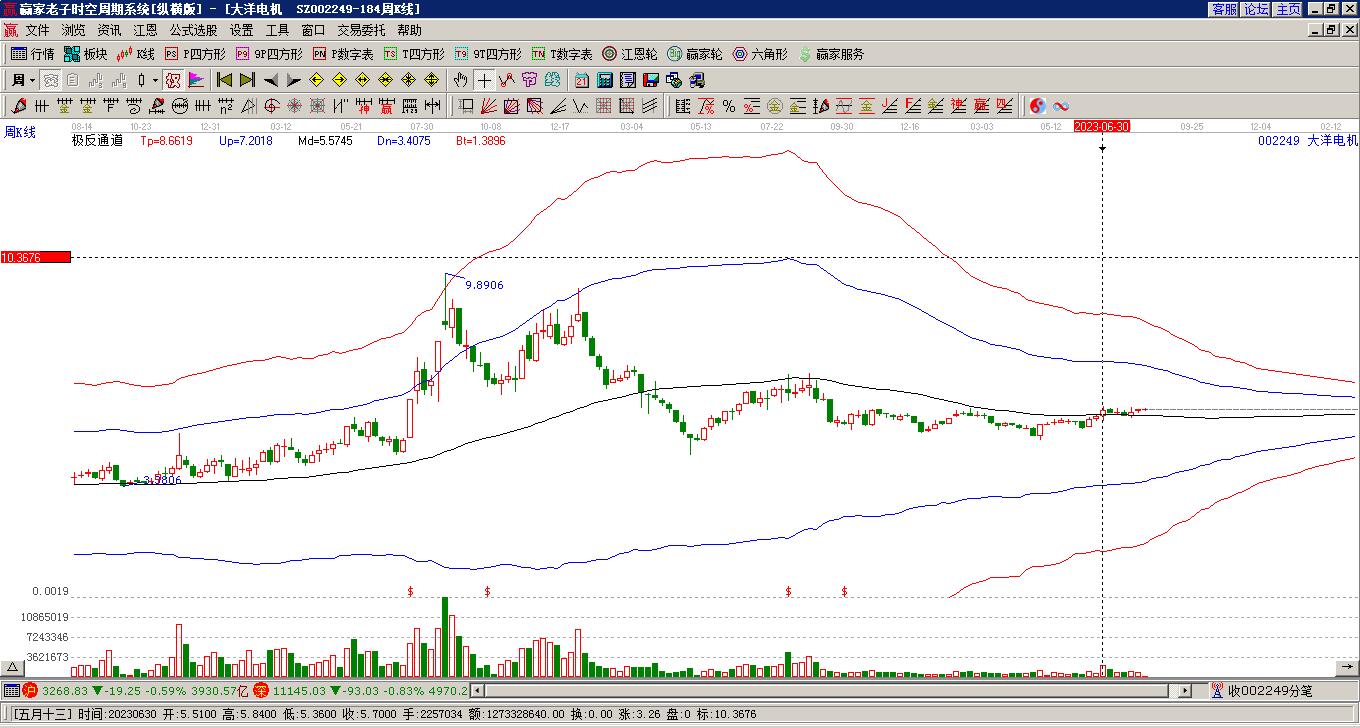Click the colored flag icon
This screenshot has width=1360, height=728.
pyautogui.click(x=196, y=80)
